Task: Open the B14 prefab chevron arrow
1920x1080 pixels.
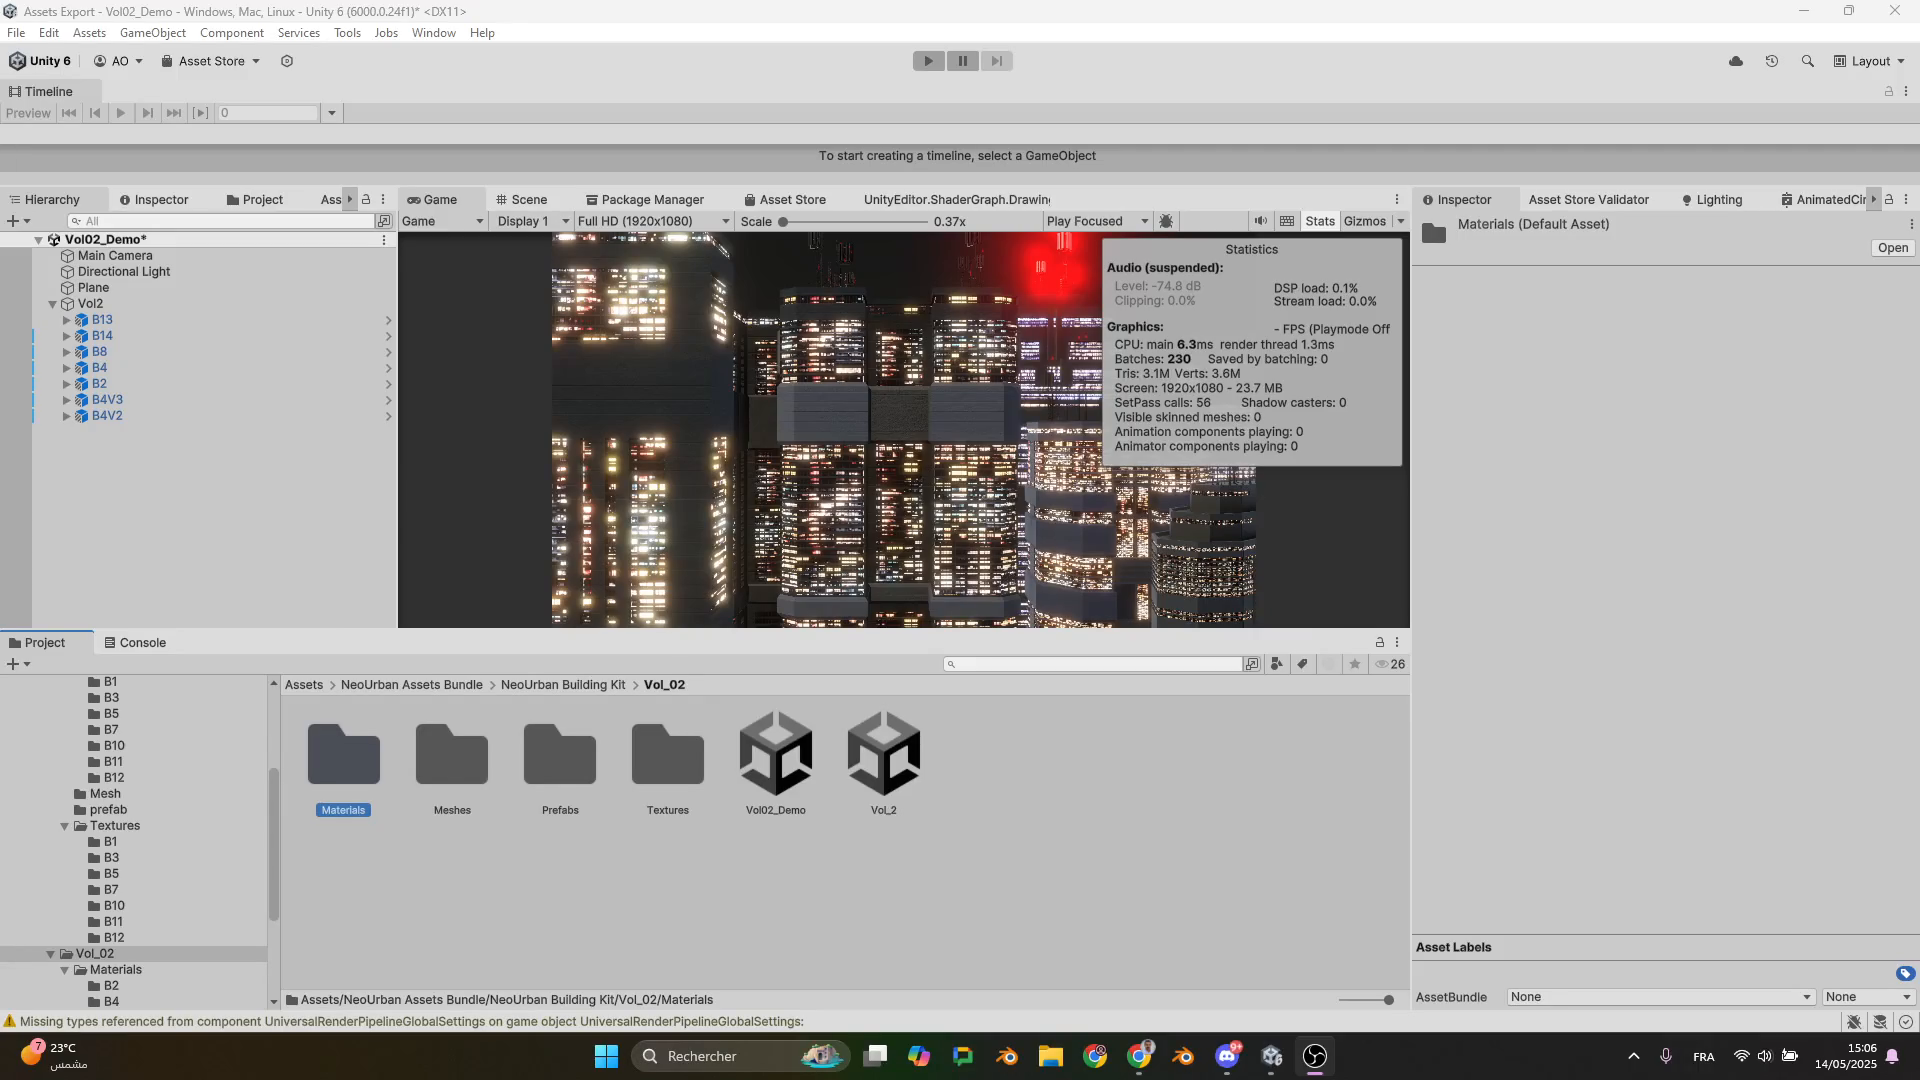Action: click(388, 337)
